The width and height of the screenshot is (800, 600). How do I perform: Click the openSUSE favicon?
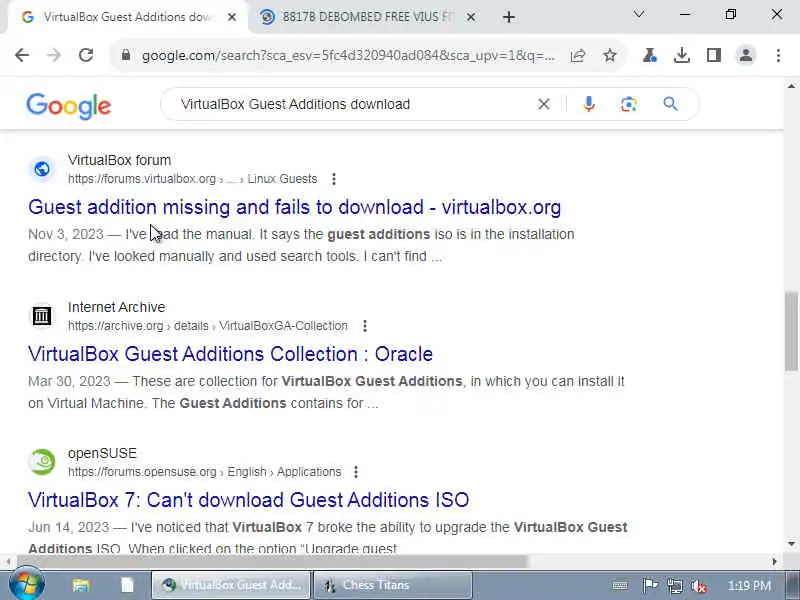tap(42, 462)
